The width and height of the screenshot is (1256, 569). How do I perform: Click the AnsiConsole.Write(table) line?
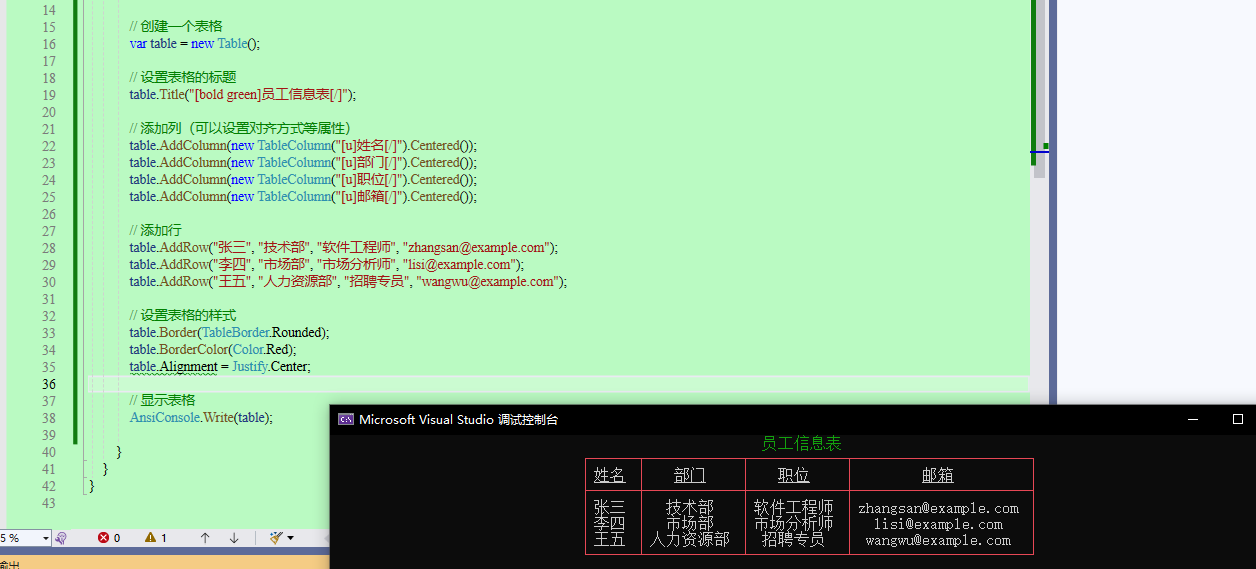[x=201, y=418]
